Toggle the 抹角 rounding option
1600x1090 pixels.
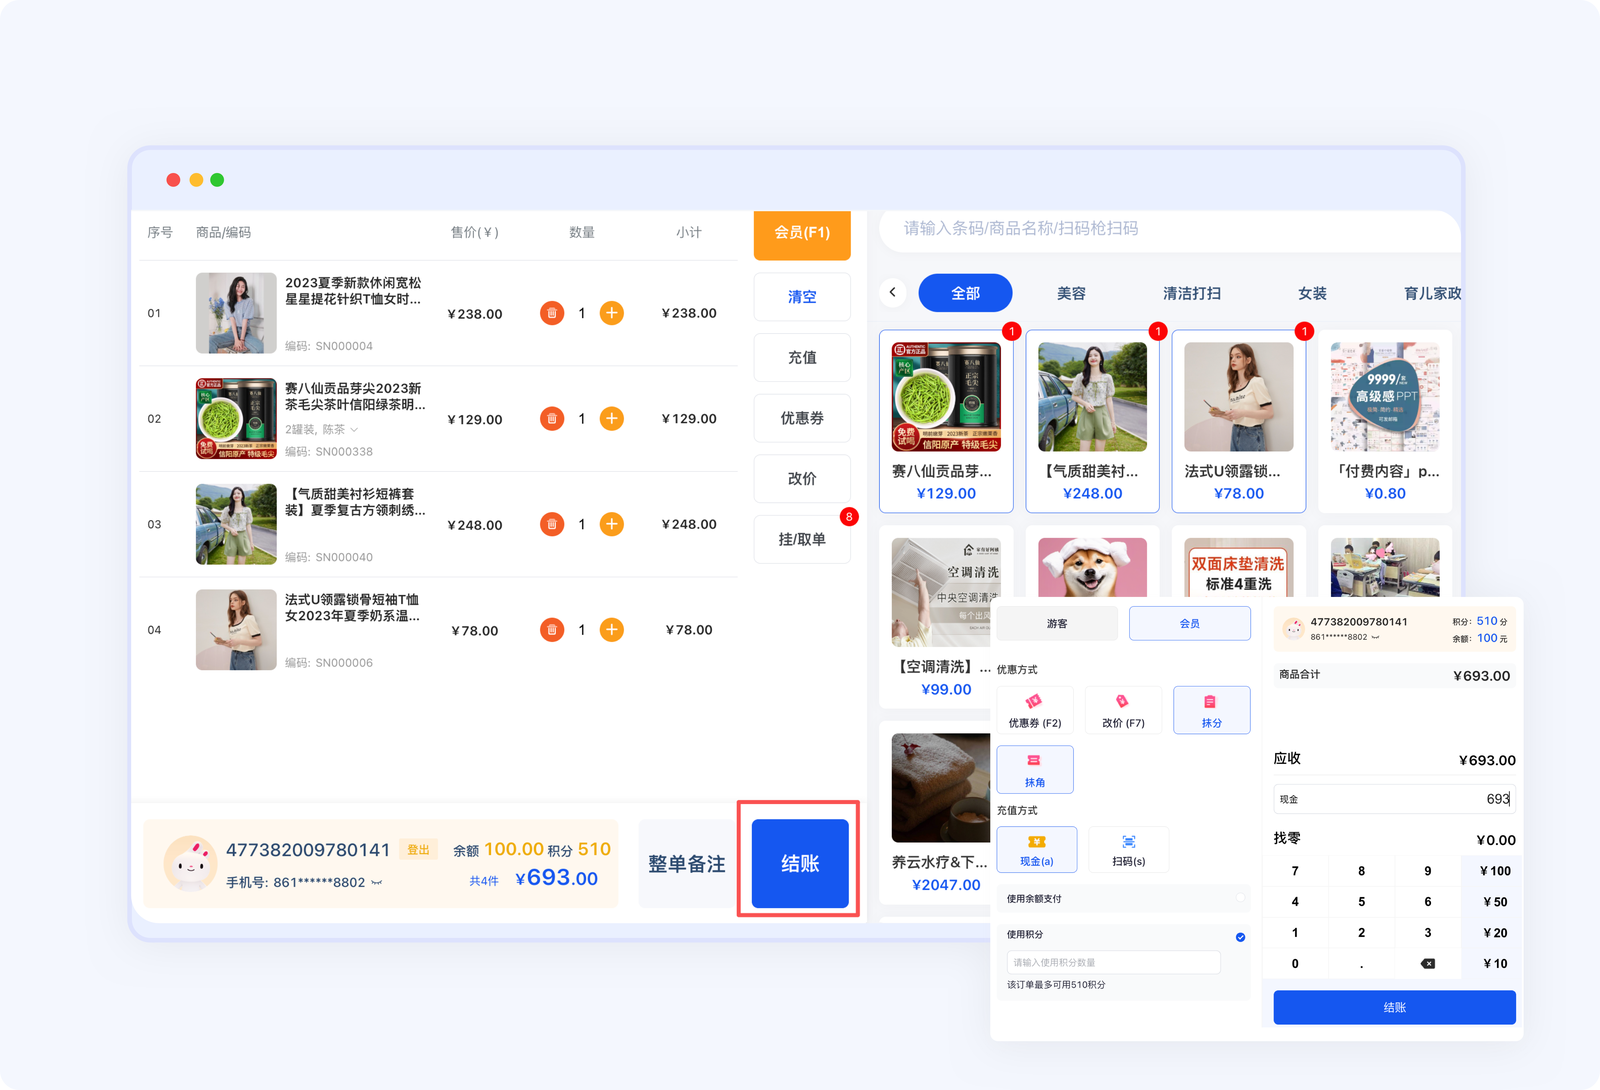[x=1034, y=769]
